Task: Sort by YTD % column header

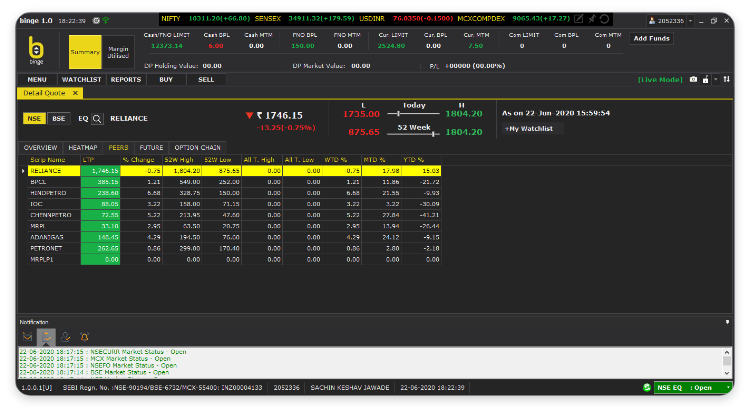Action: [421, 160]
